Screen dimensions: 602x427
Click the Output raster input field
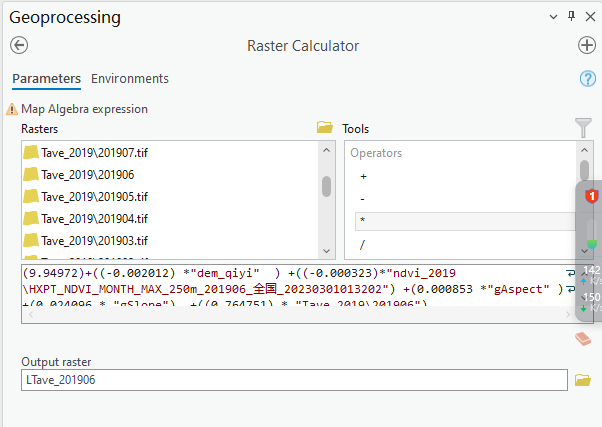pyautogui.click(x=295, y=380)
